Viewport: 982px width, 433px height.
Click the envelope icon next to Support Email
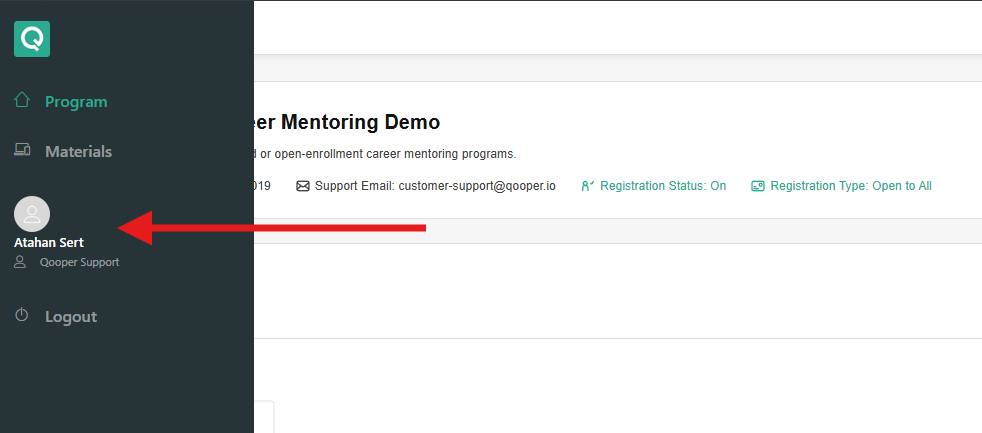303,186
